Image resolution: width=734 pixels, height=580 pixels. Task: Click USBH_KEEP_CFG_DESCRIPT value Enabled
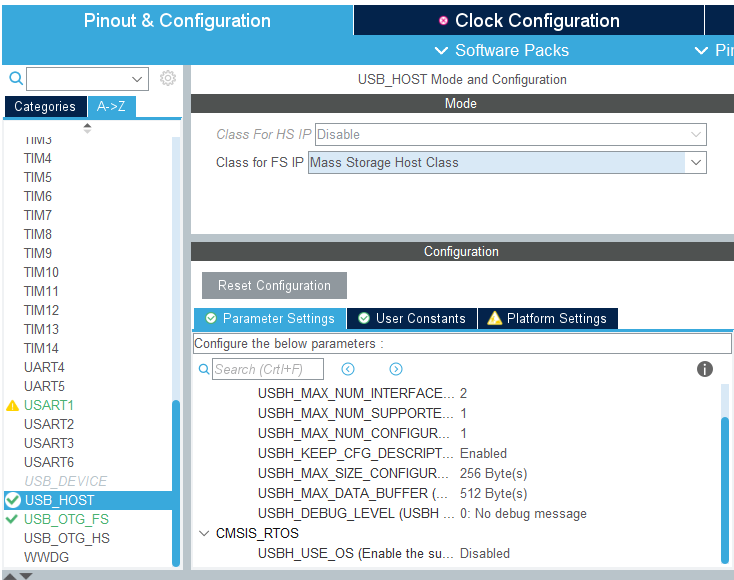point(483,454)
